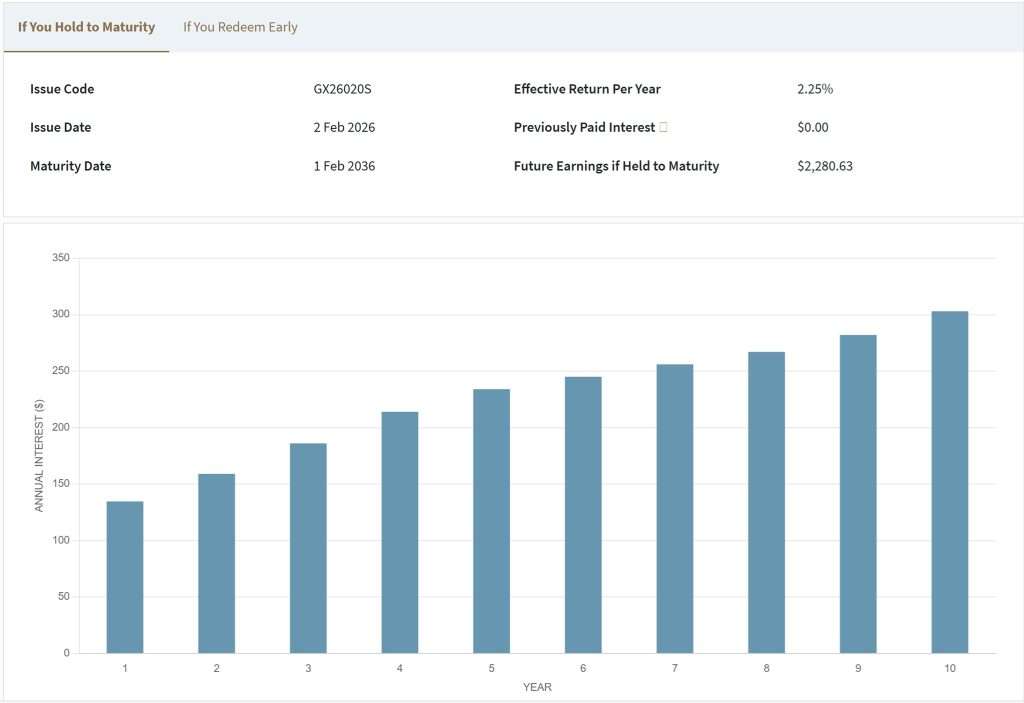Click the Year 1 interest bar
1024x703 pixels.
[x=125, y=580]
